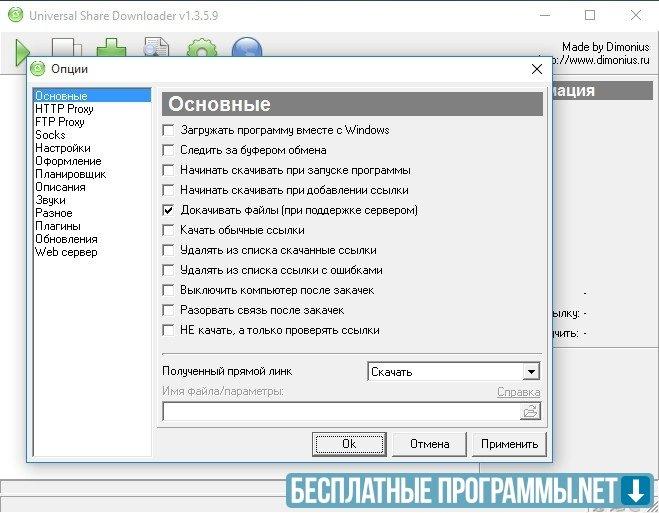Open the Справка help link
This screenshot has height=513, width=659.
click(519, 392)
